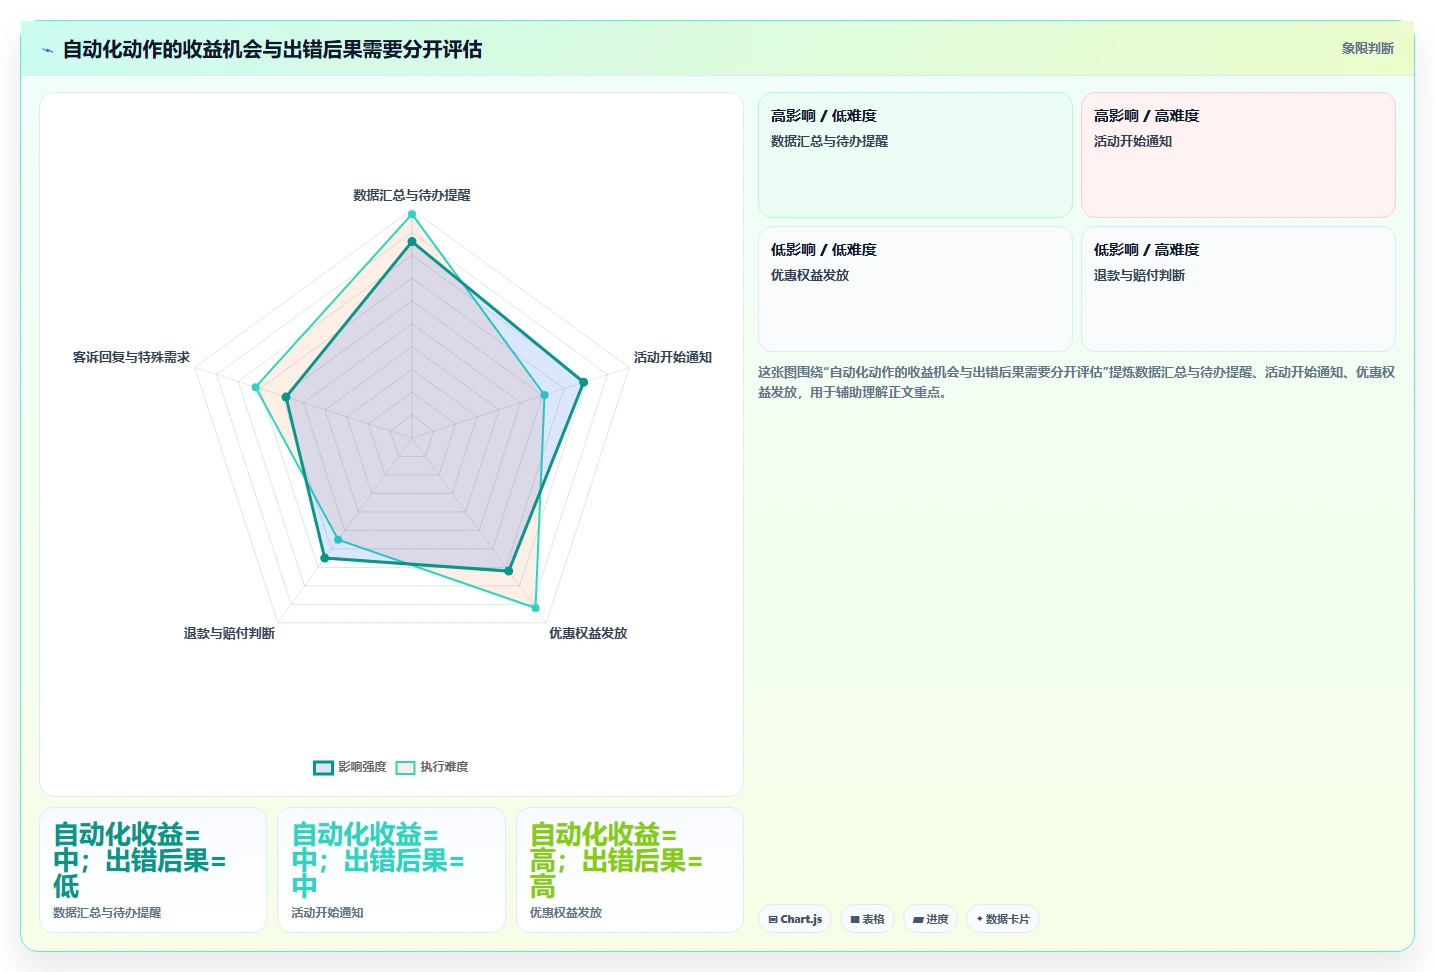This screenshot has width=1435, height=972.
Task: Open the 低影响 / 高难度 quadrant card
Action: 1238,289
